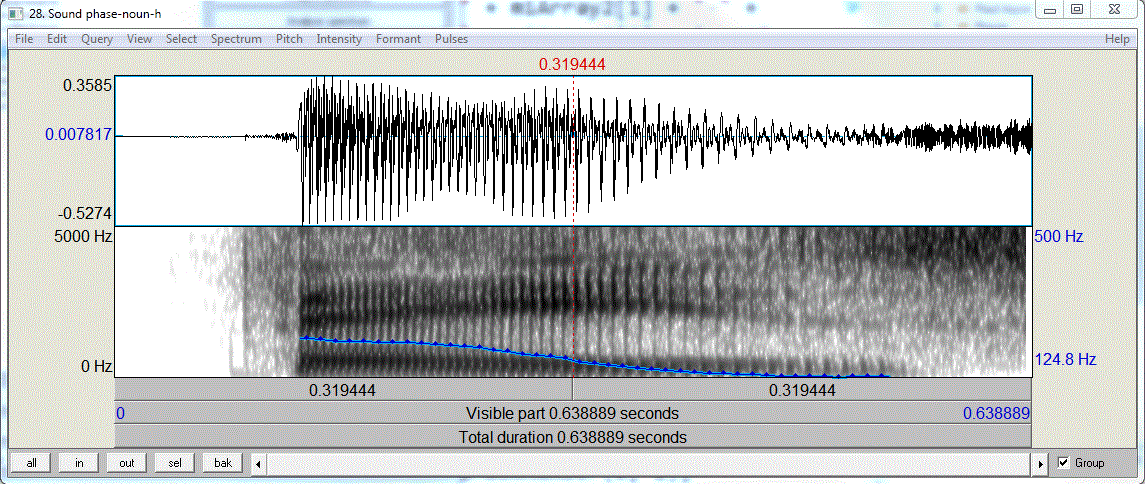Click the 'all' zoom button
This screenshot has height=484, width=1145.
coord(31,463)
